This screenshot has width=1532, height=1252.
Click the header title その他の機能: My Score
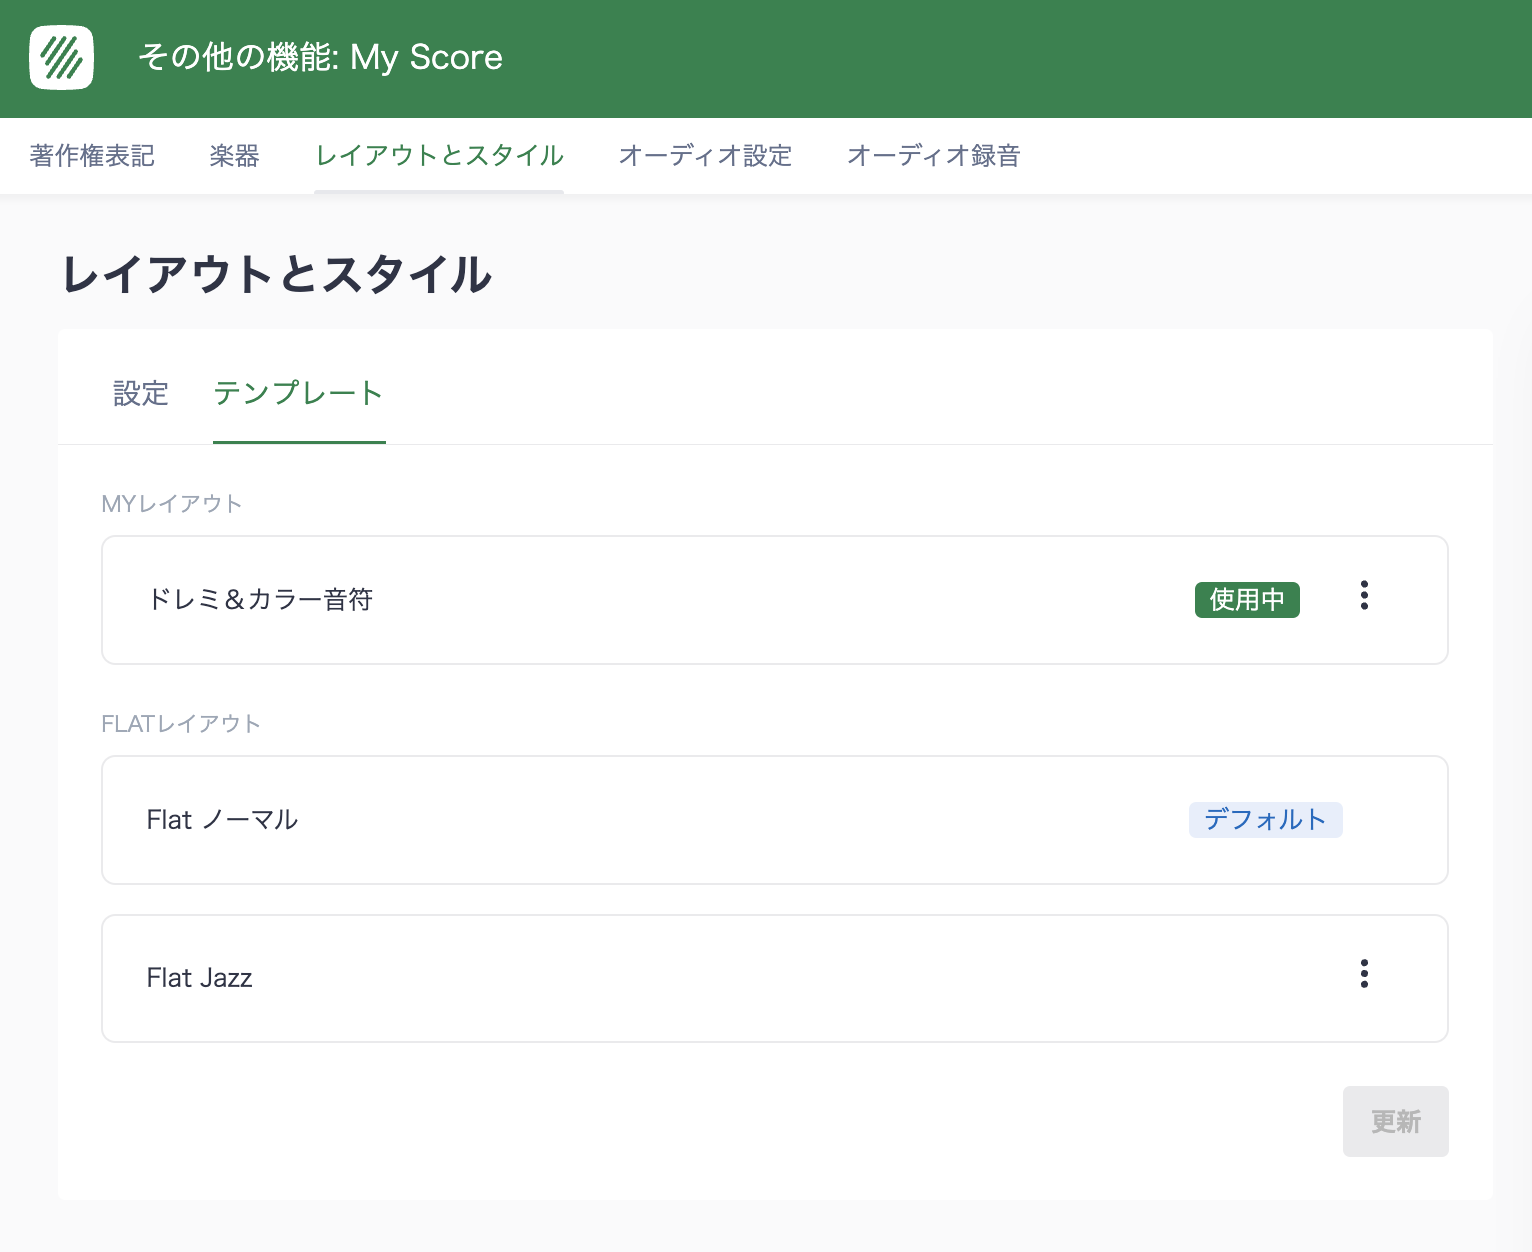(320, 58)
